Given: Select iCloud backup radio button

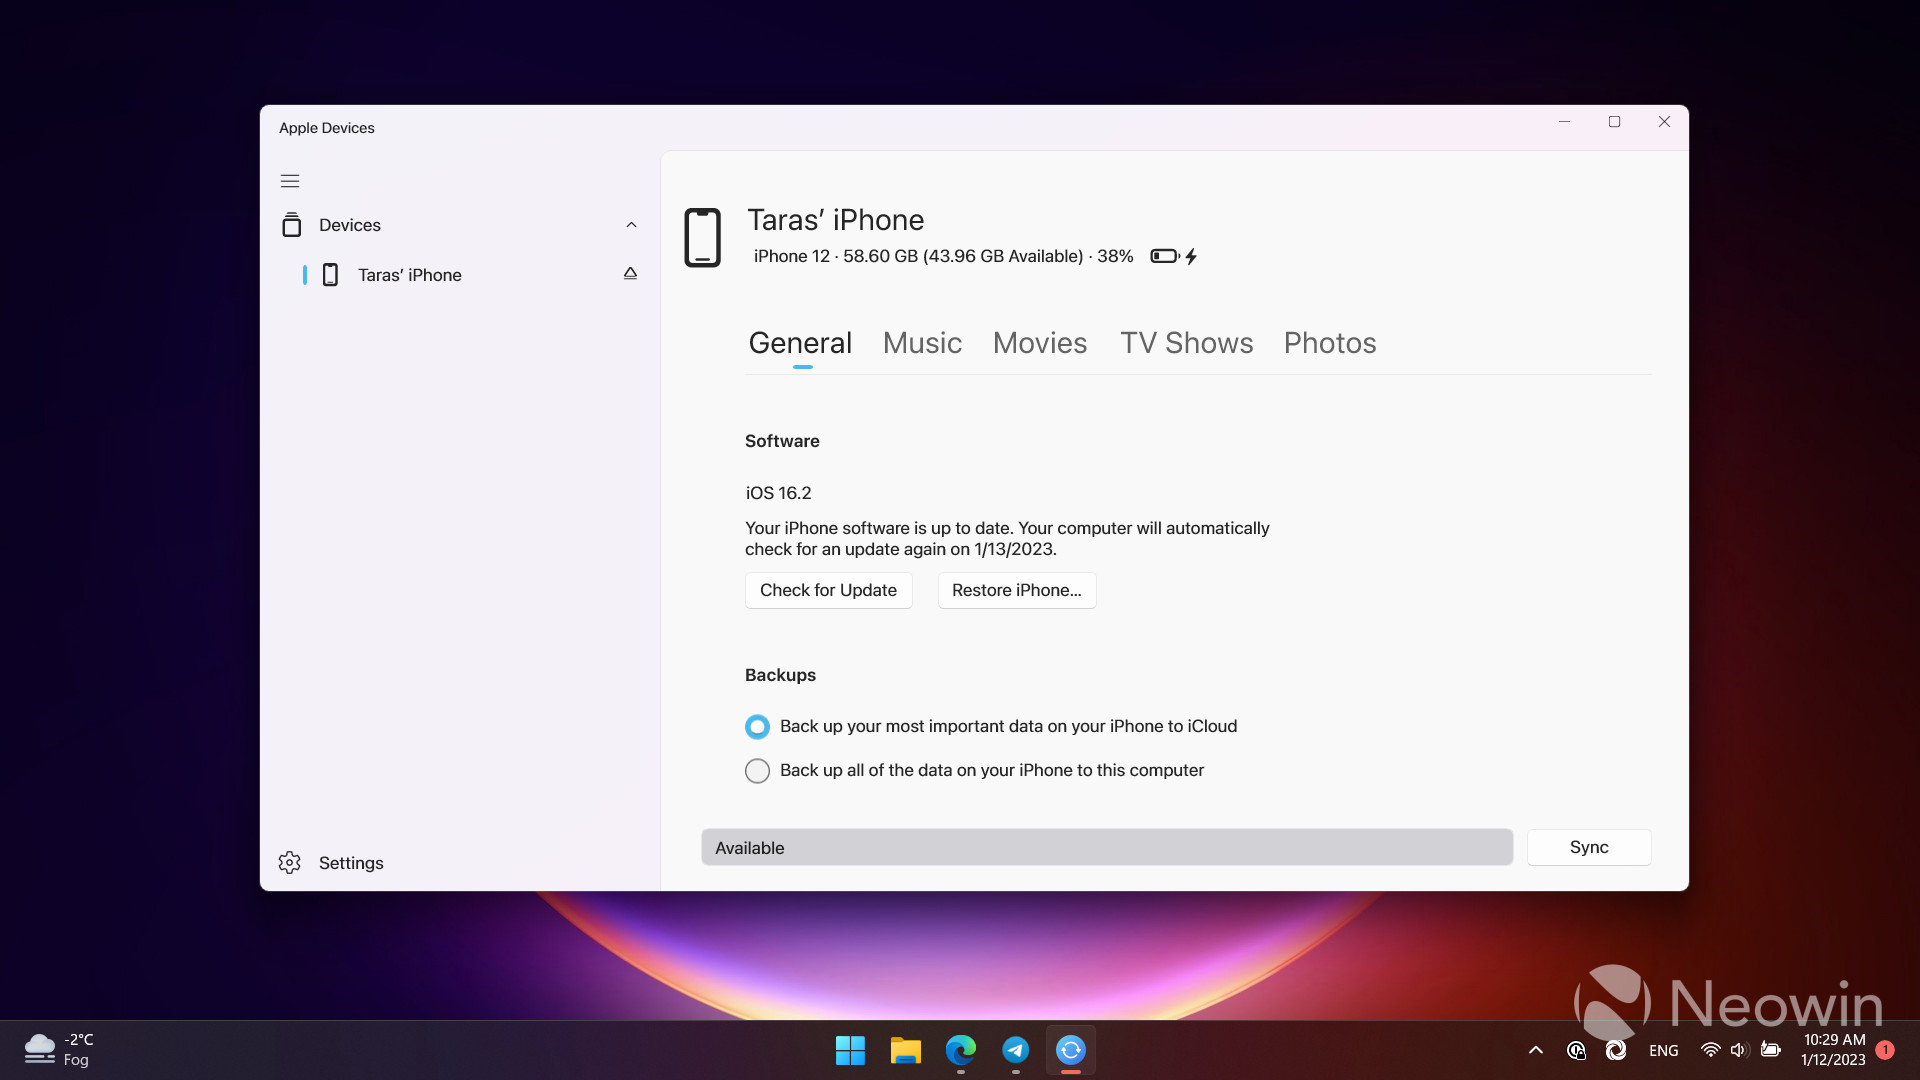Looking at the screenshot, I should (x=757, y=725).
